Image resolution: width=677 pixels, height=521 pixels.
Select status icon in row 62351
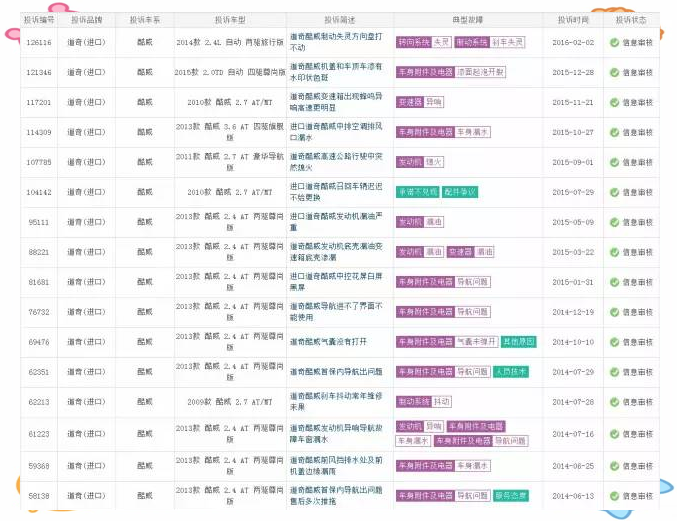click(x=614, y=372)
